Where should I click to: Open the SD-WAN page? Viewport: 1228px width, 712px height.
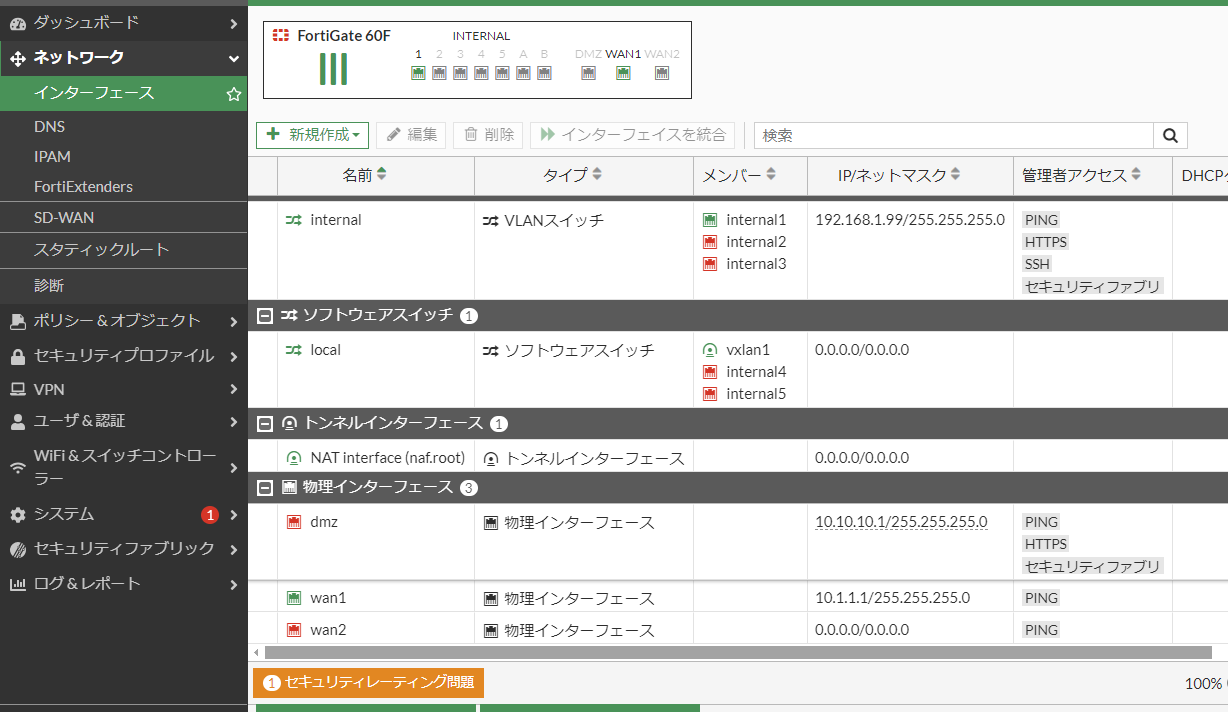pyautogui.click(x=62, y=217)
